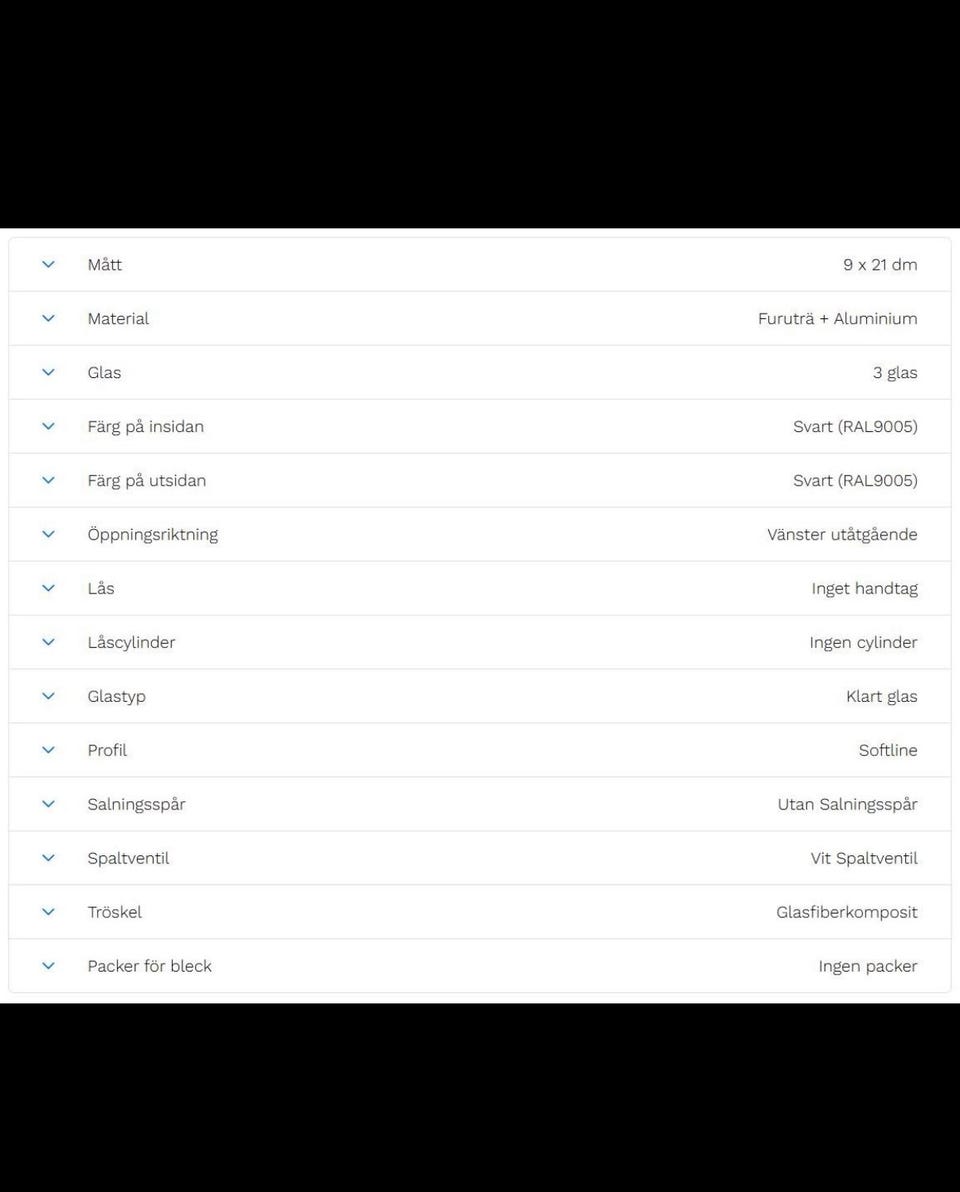Screen dimensions: 960x1192
Task: Click the Furuträ + Aluminium value
Action: [x=837, y=319]
